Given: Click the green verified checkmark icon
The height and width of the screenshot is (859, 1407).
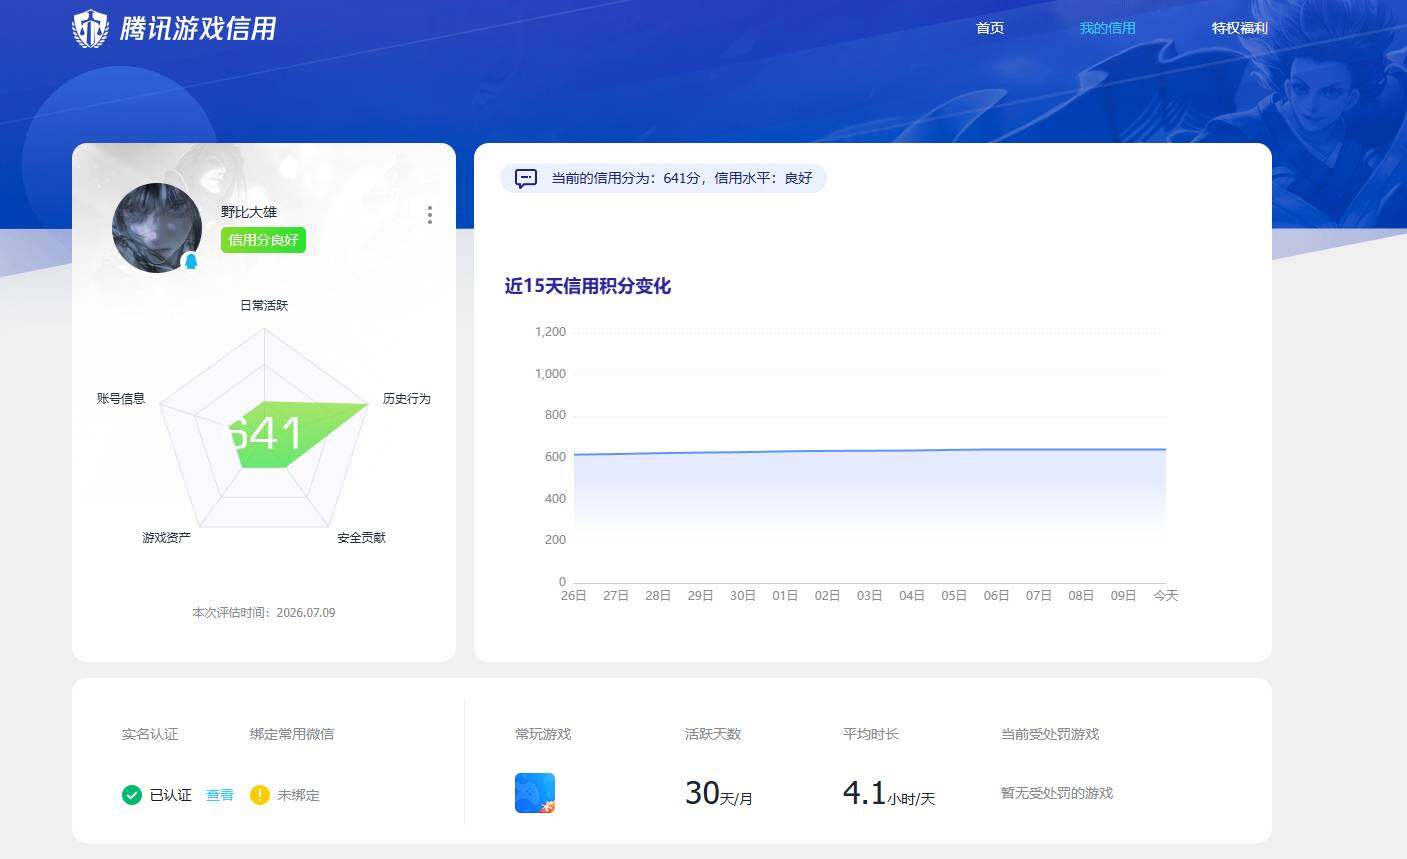Looking at the screenshot, I should coord(132,795).
